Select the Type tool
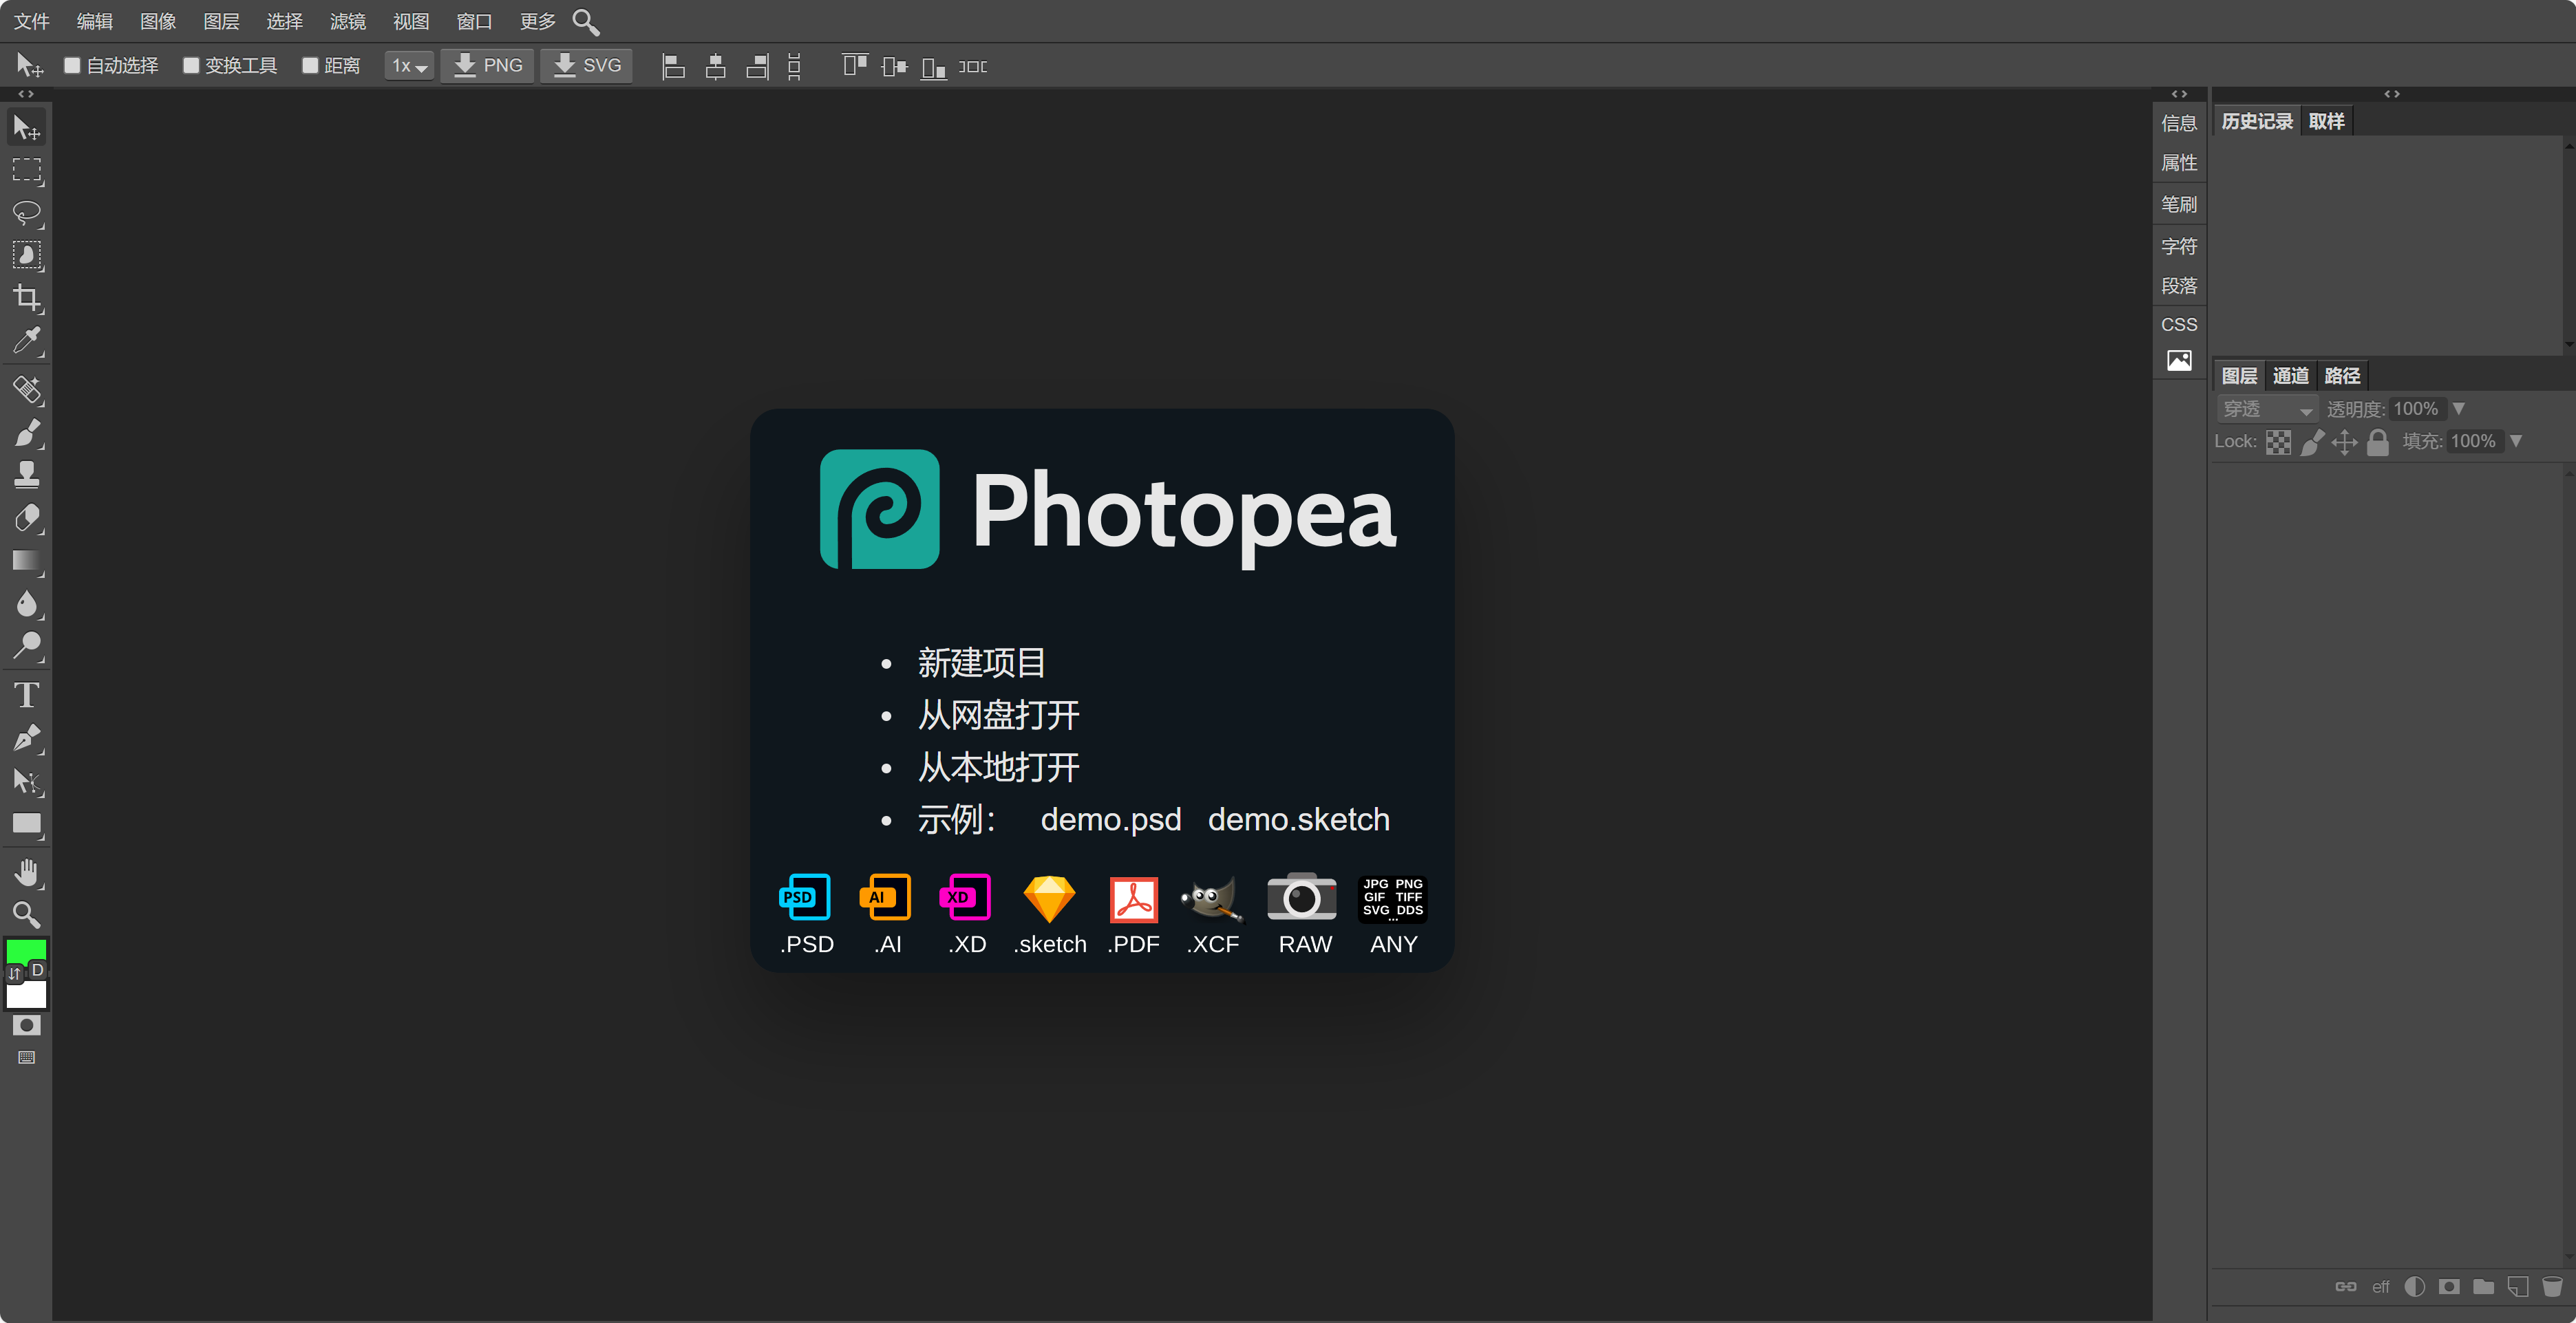Viewport: 2576px width, 1323px height. tap(27, 694)
